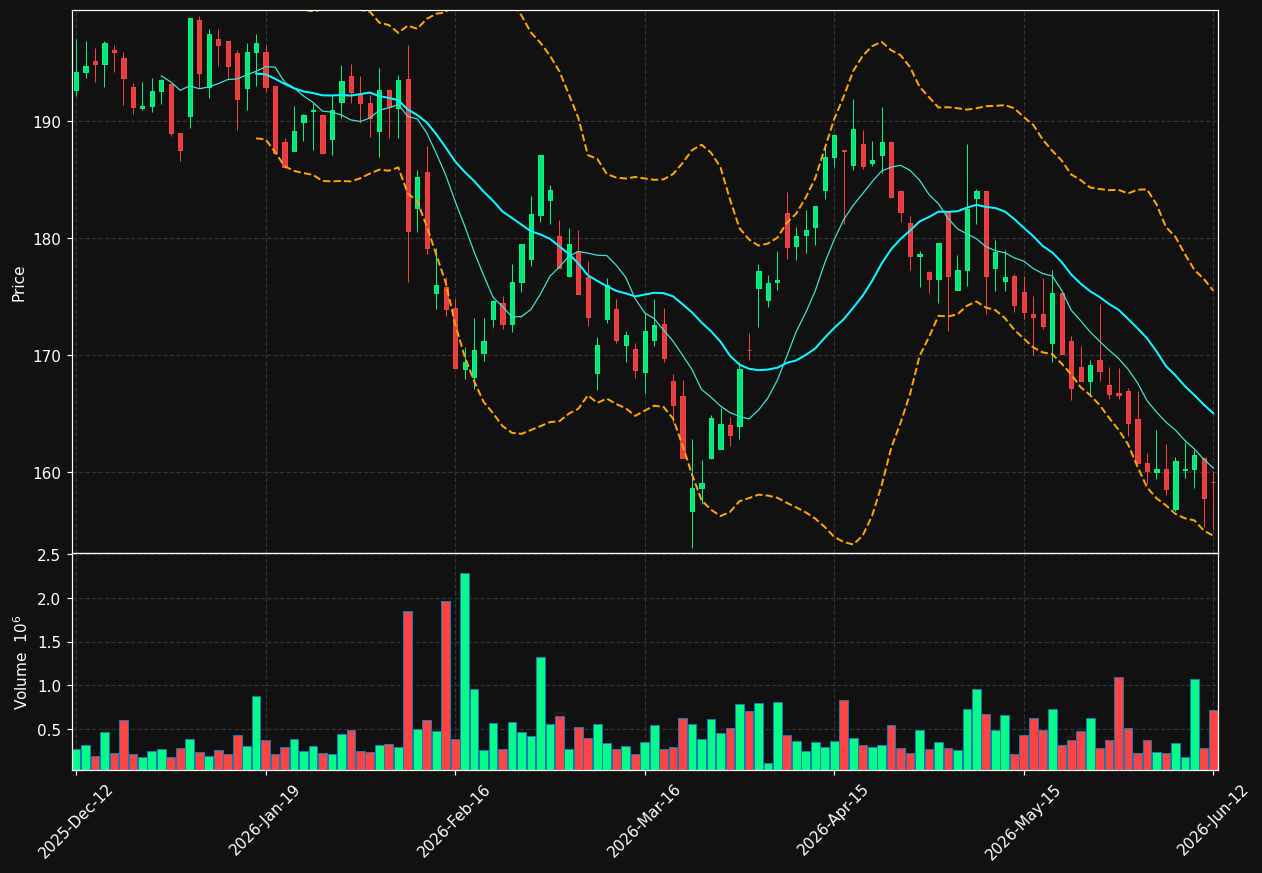Screen dimensions: 1262x873
Task: Click the 190 price axis label
Action: pos(47,122)
